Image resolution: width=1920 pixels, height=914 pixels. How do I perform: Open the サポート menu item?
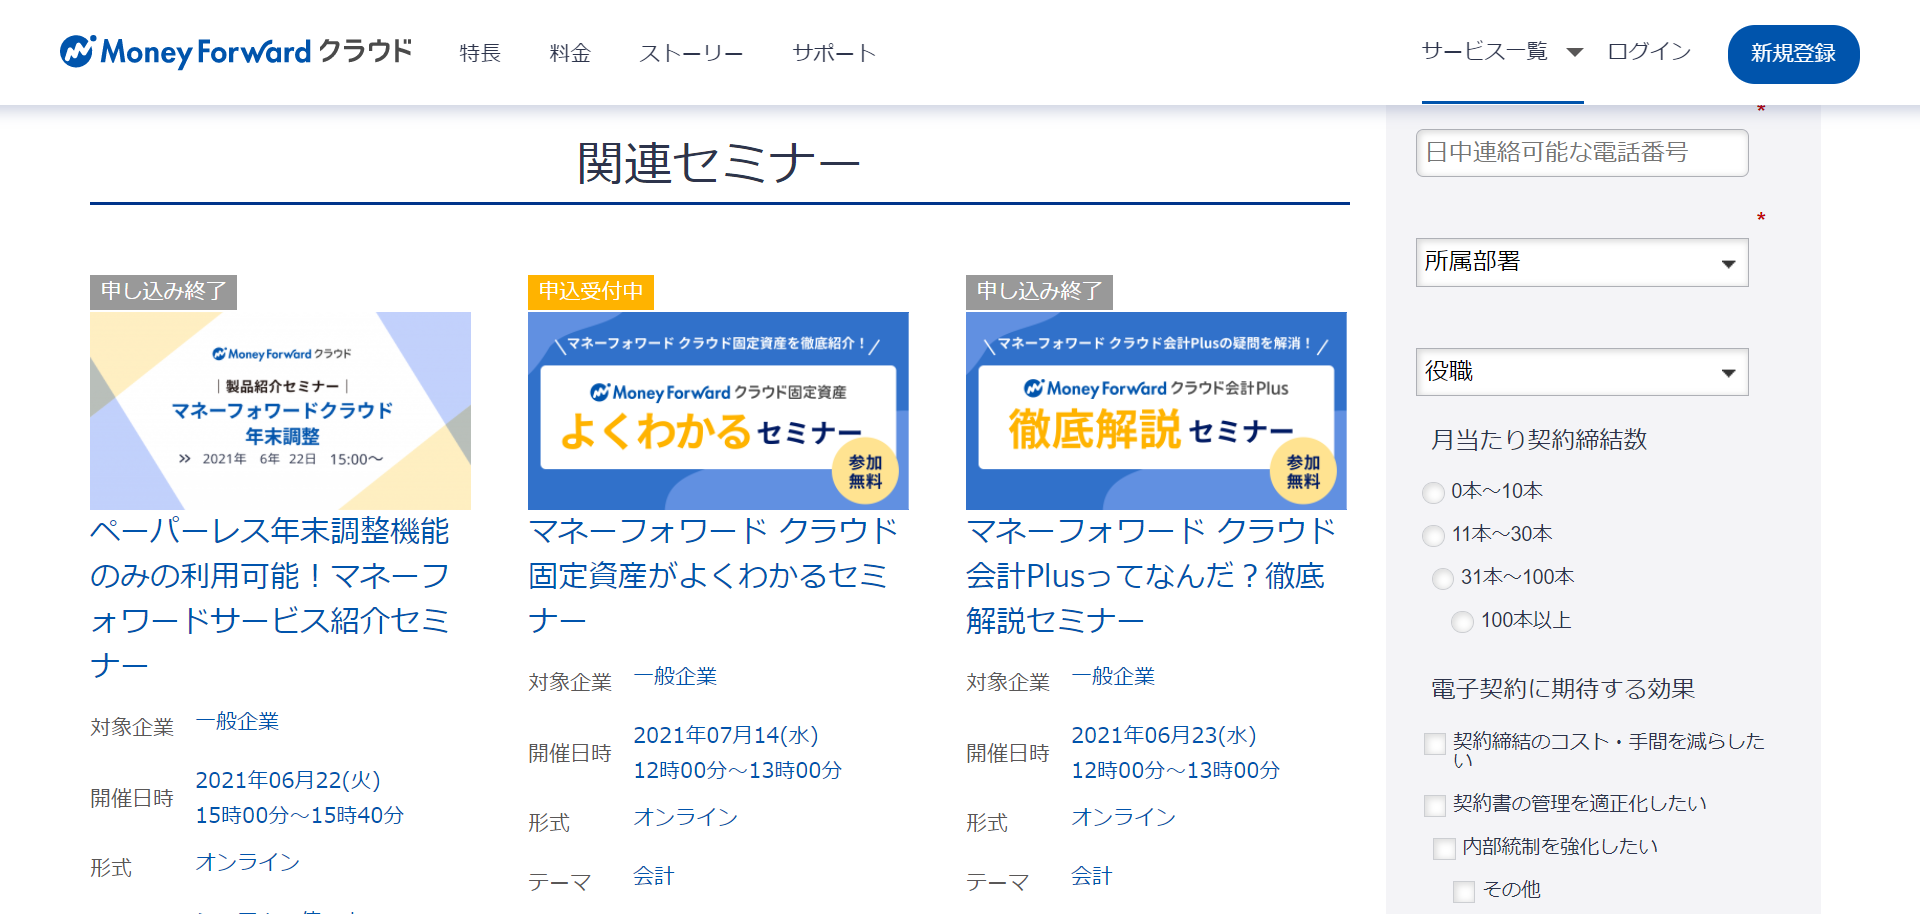click(834, 53)
